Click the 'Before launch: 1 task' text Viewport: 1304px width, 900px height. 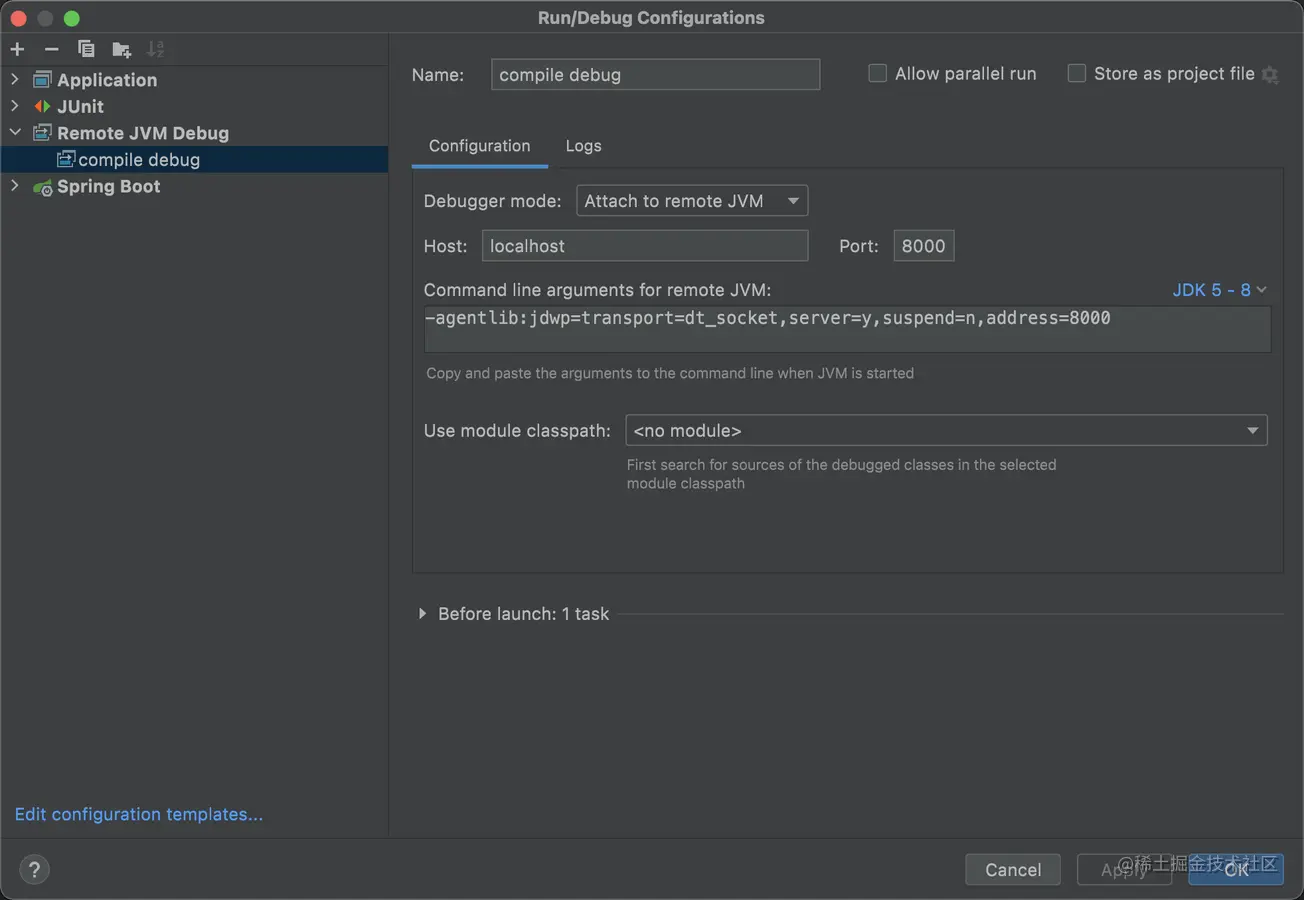pyautogui.click(x=523, y=614)
